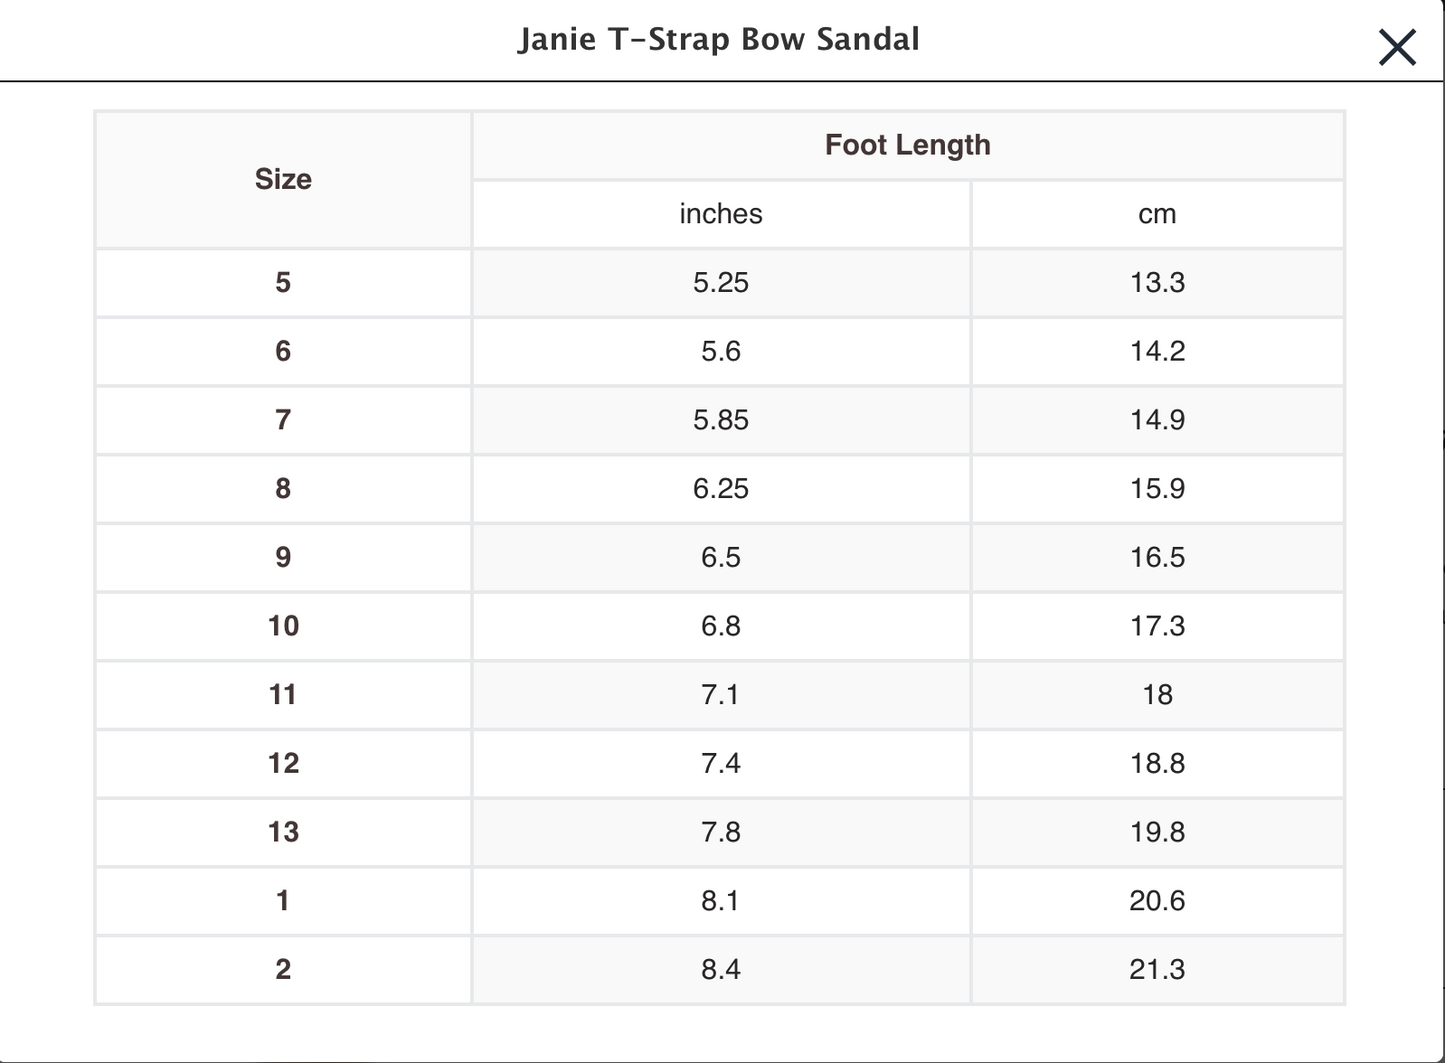Click the Foot Length header
Screen dimensions: 1445x1063
pyautogui.click(x=907, y=145)
